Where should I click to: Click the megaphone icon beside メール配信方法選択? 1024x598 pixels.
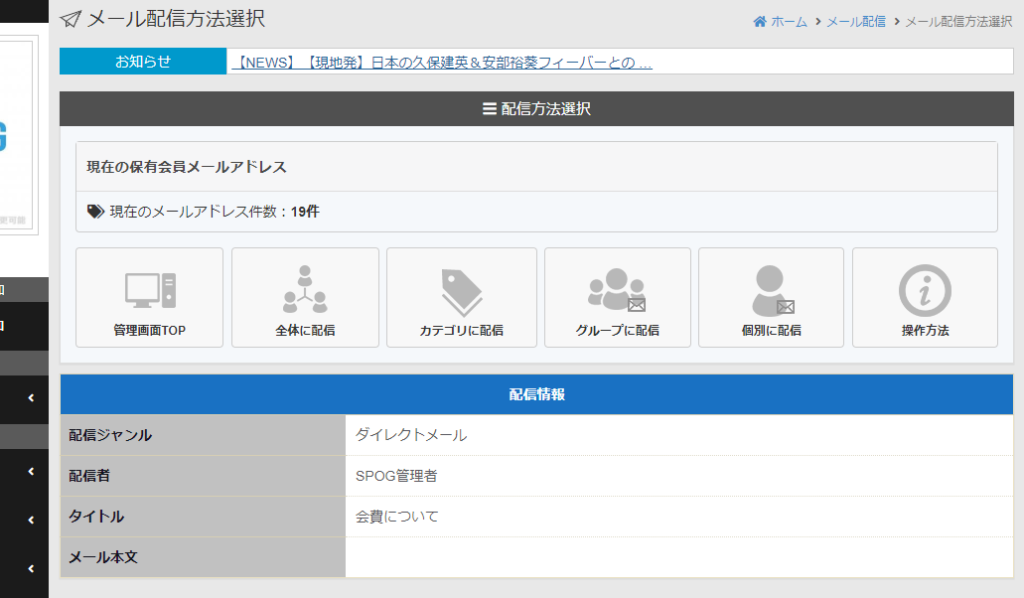pos(69,17)
